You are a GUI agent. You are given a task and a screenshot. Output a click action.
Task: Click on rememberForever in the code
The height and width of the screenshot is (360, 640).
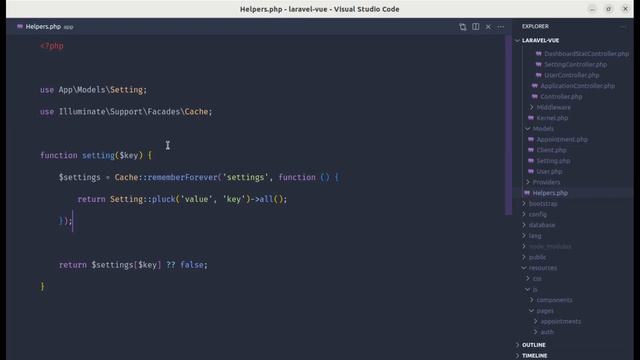(182, 177)
